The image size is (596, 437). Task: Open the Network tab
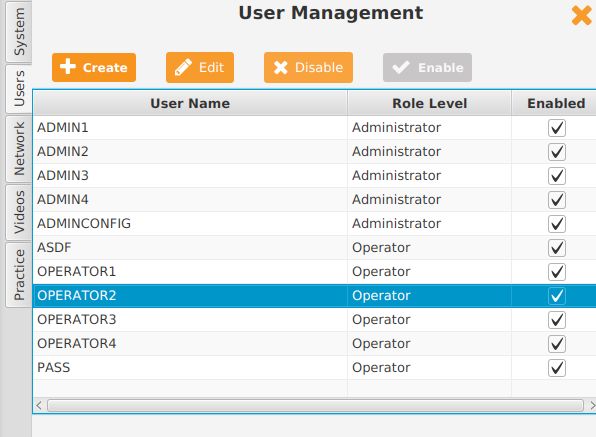(19, 149)
